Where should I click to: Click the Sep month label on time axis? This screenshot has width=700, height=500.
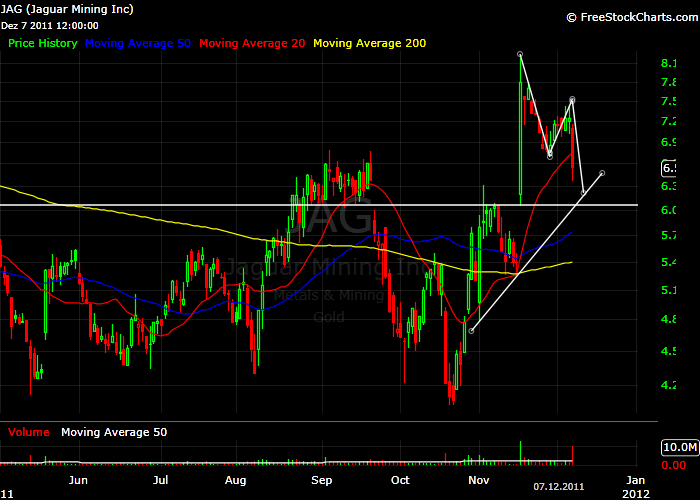coord(321,481)
